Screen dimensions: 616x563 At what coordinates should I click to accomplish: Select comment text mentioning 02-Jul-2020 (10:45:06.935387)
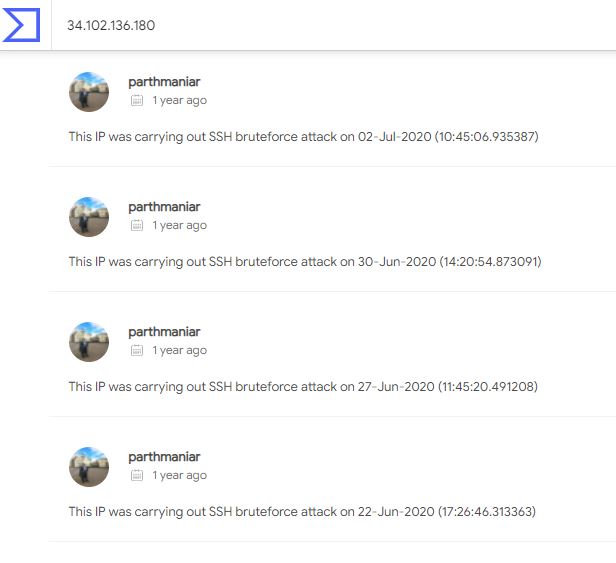303,137
